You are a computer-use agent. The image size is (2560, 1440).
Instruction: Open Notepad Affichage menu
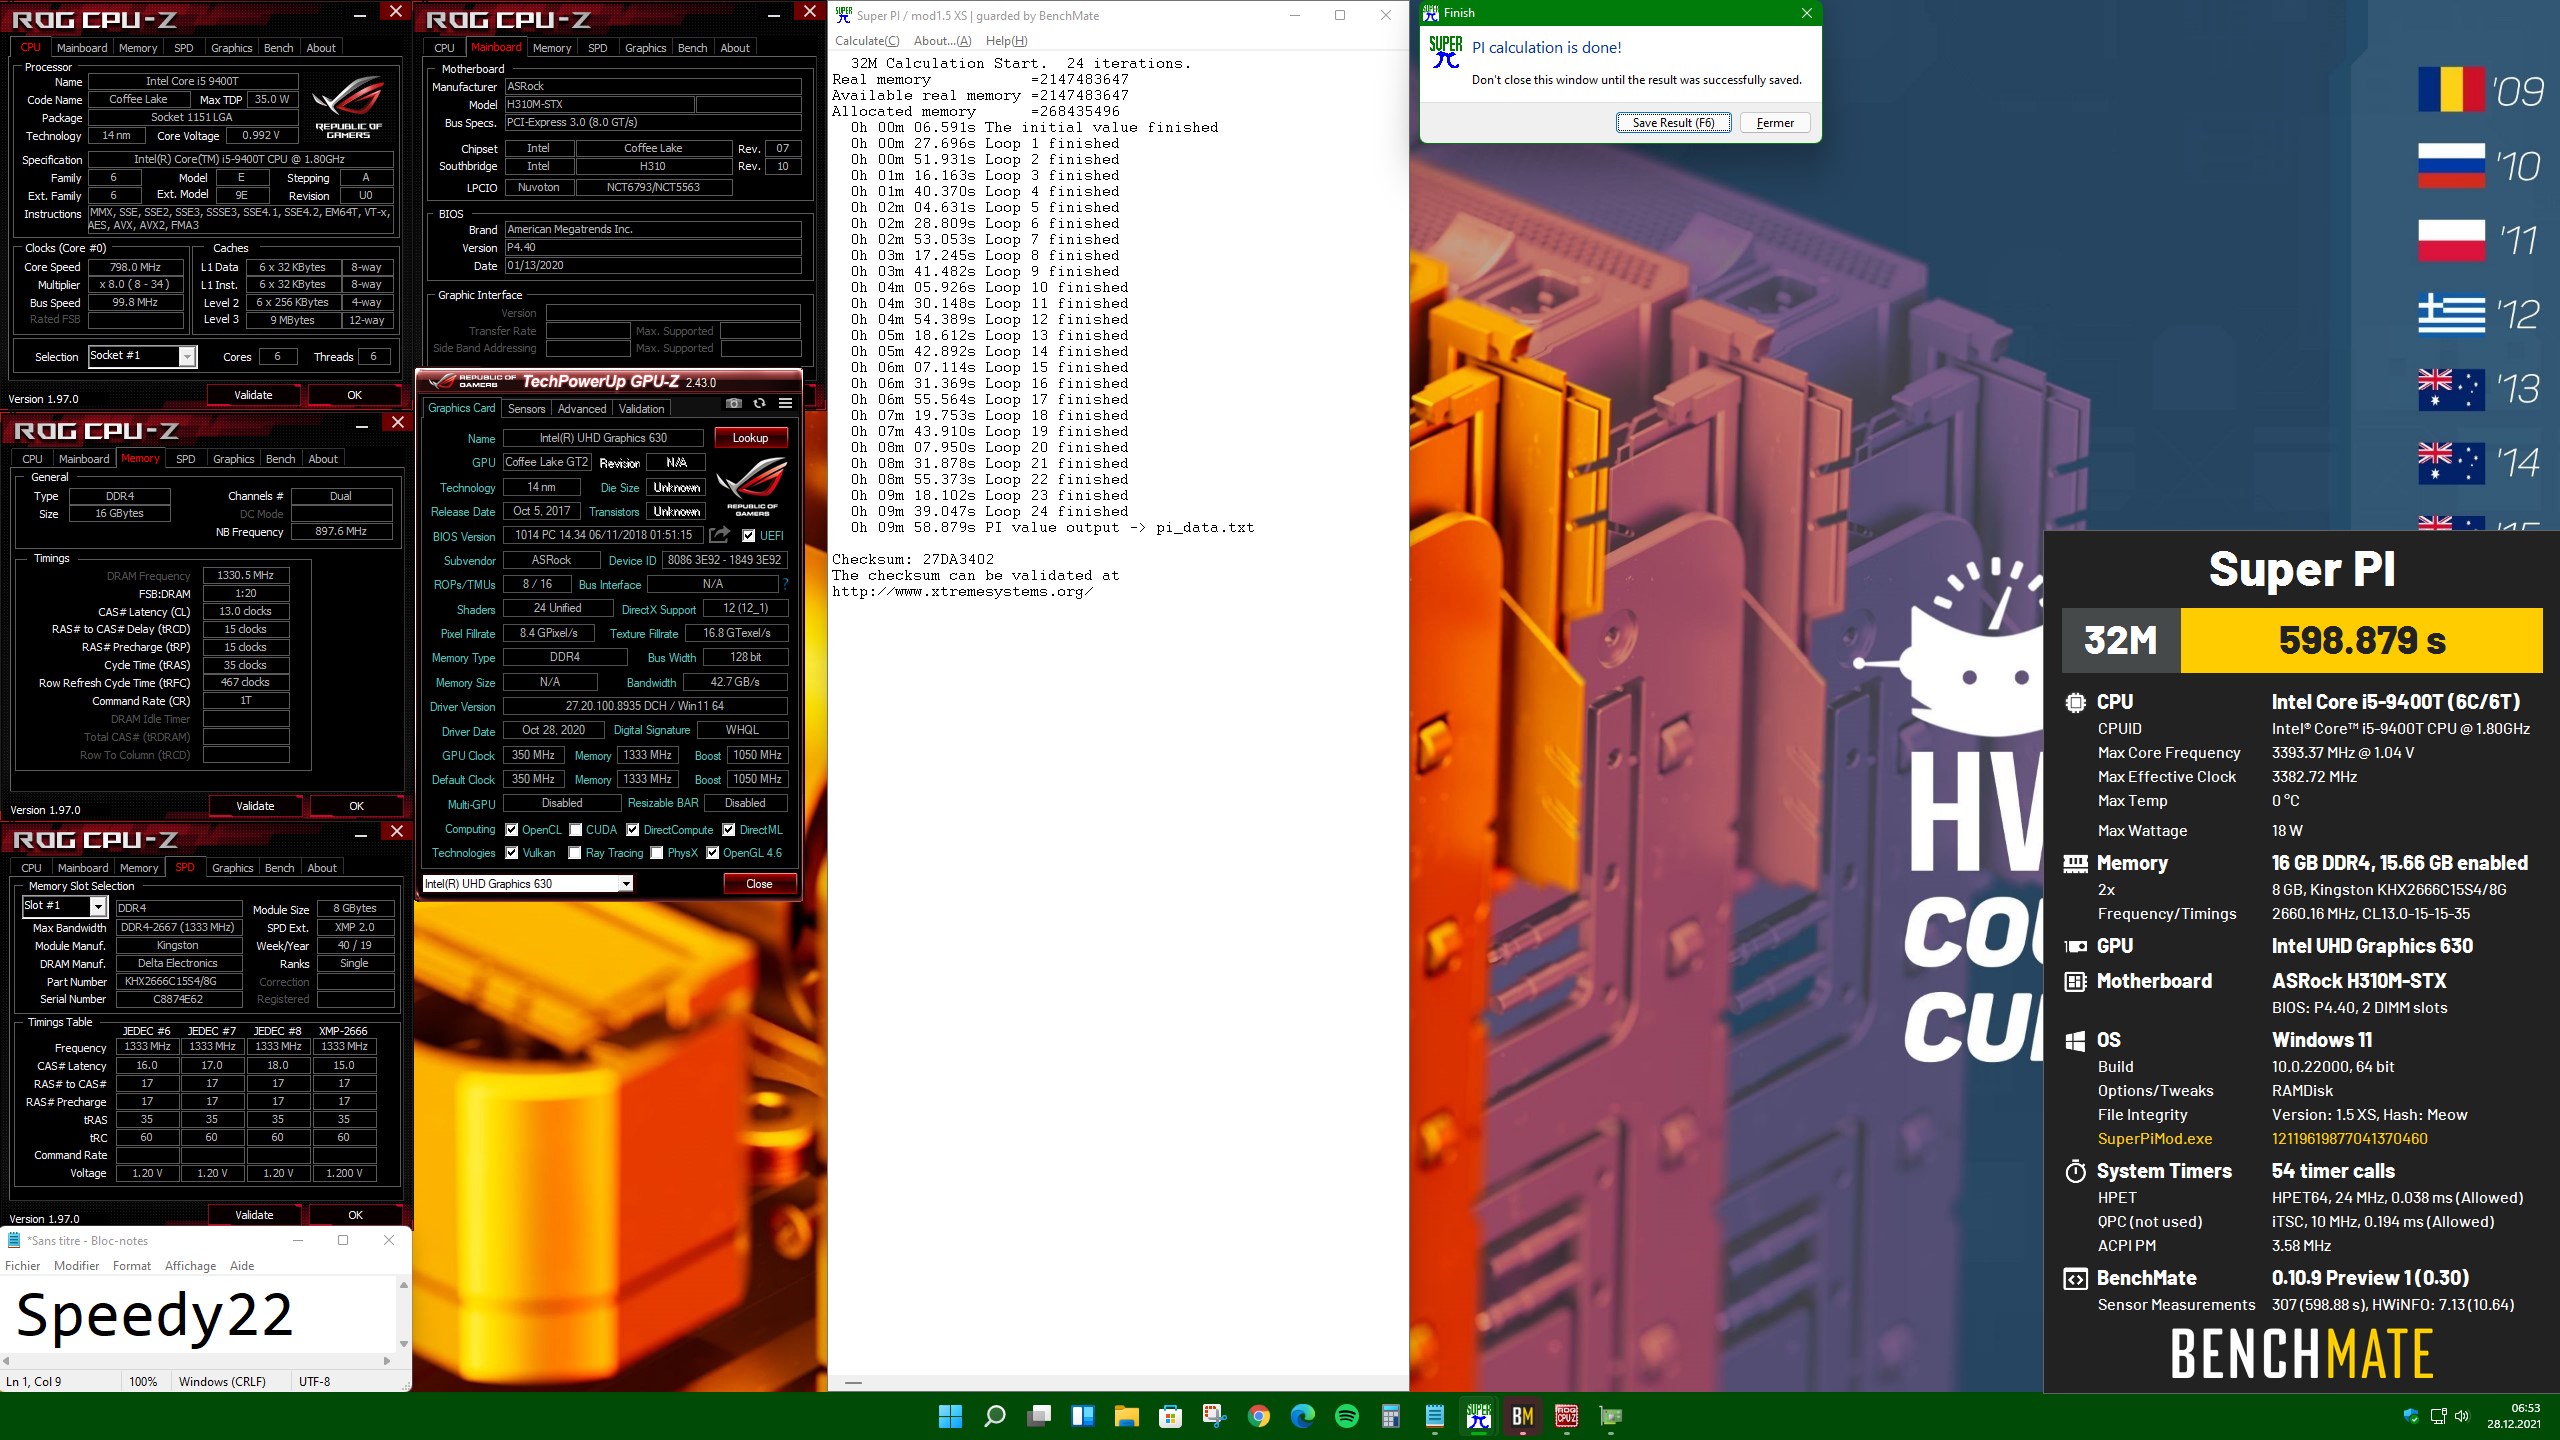(x=190, y=1266)
